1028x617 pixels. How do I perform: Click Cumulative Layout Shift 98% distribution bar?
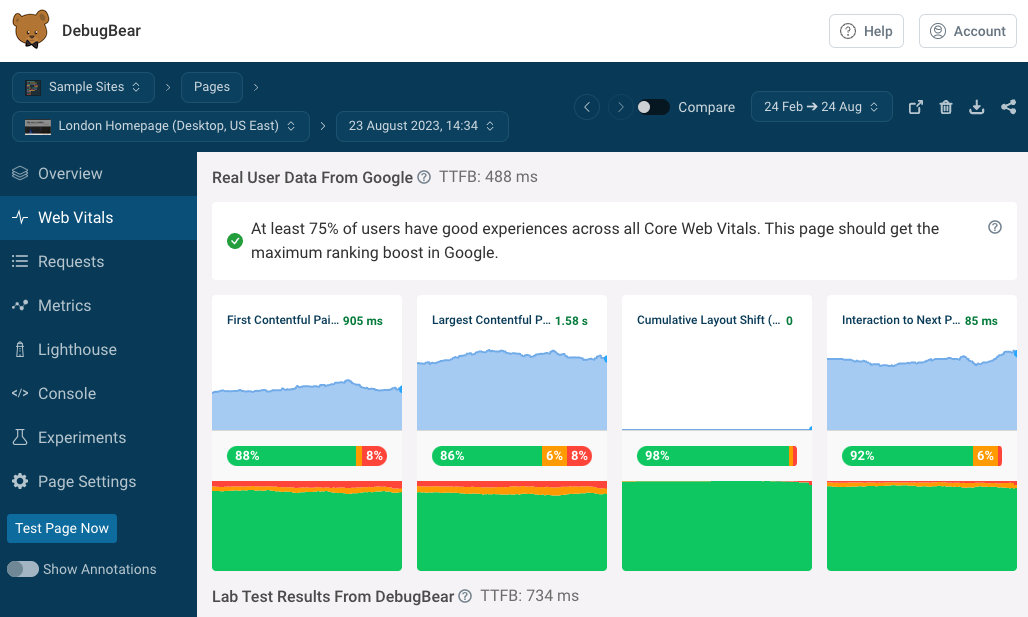pyautogui.click(x=717, y=456)
